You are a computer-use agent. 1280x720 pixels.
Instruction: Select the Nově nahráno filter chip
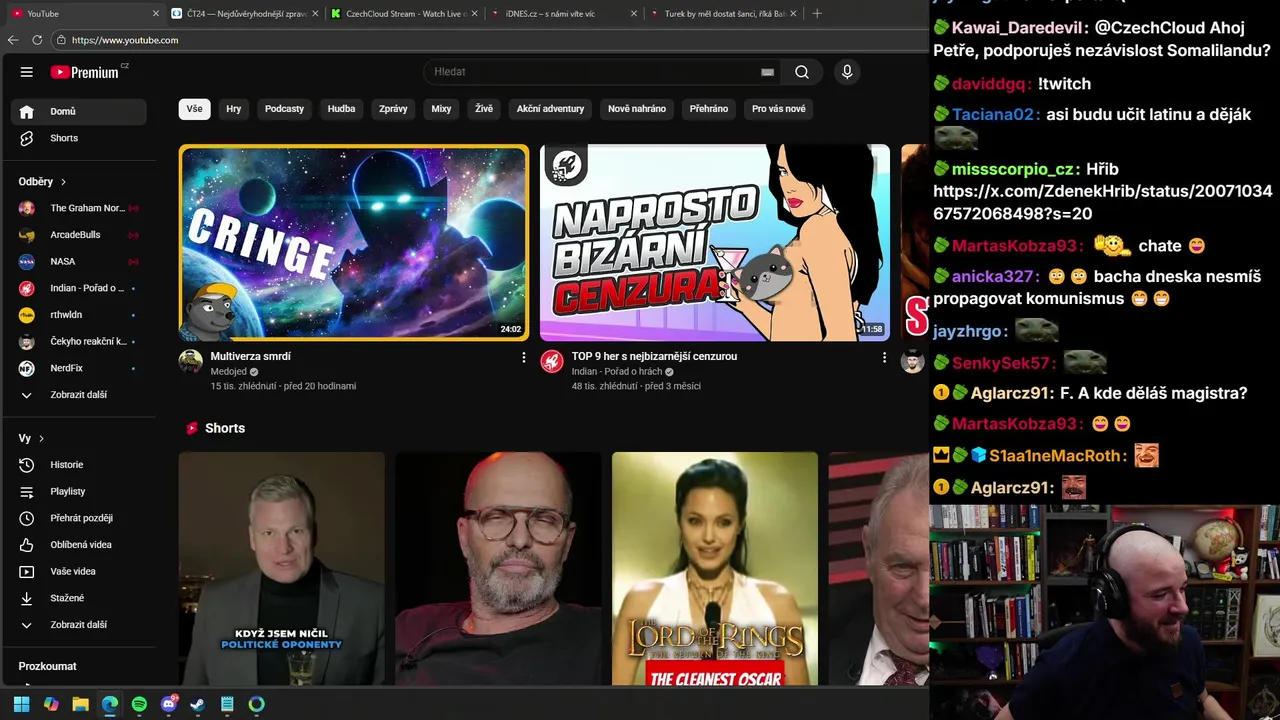(x=637, y=109)
